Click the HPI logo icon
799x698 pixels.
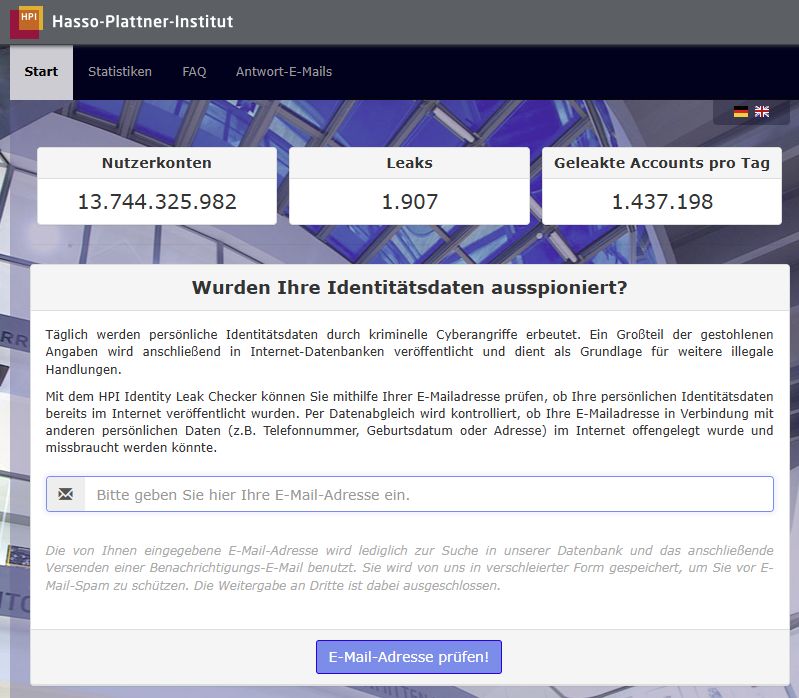click(26, 22)
